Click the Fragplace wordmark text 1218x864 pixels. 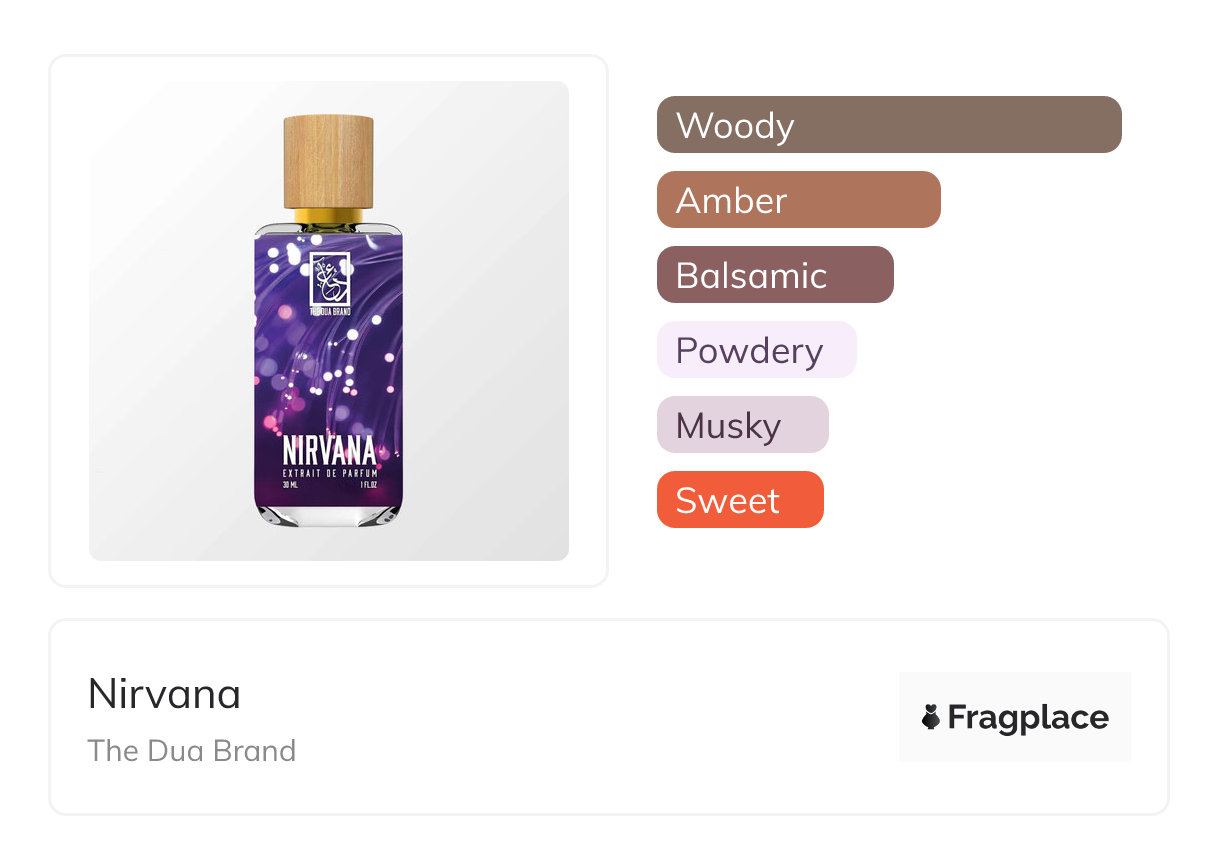[1028, 717]
